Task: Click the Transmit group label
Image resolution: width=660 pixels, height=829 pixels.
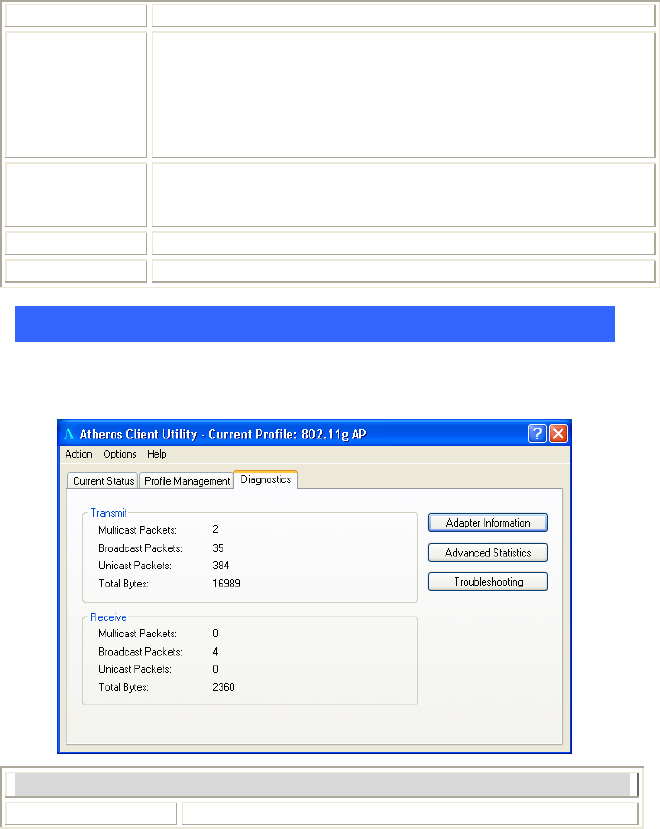Action: click(x=108, y=513)
